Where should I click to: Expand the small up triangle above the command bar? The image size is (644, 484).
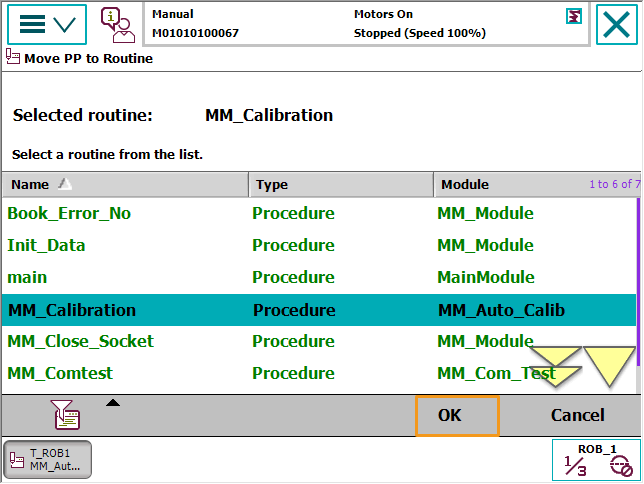[113, 402]
